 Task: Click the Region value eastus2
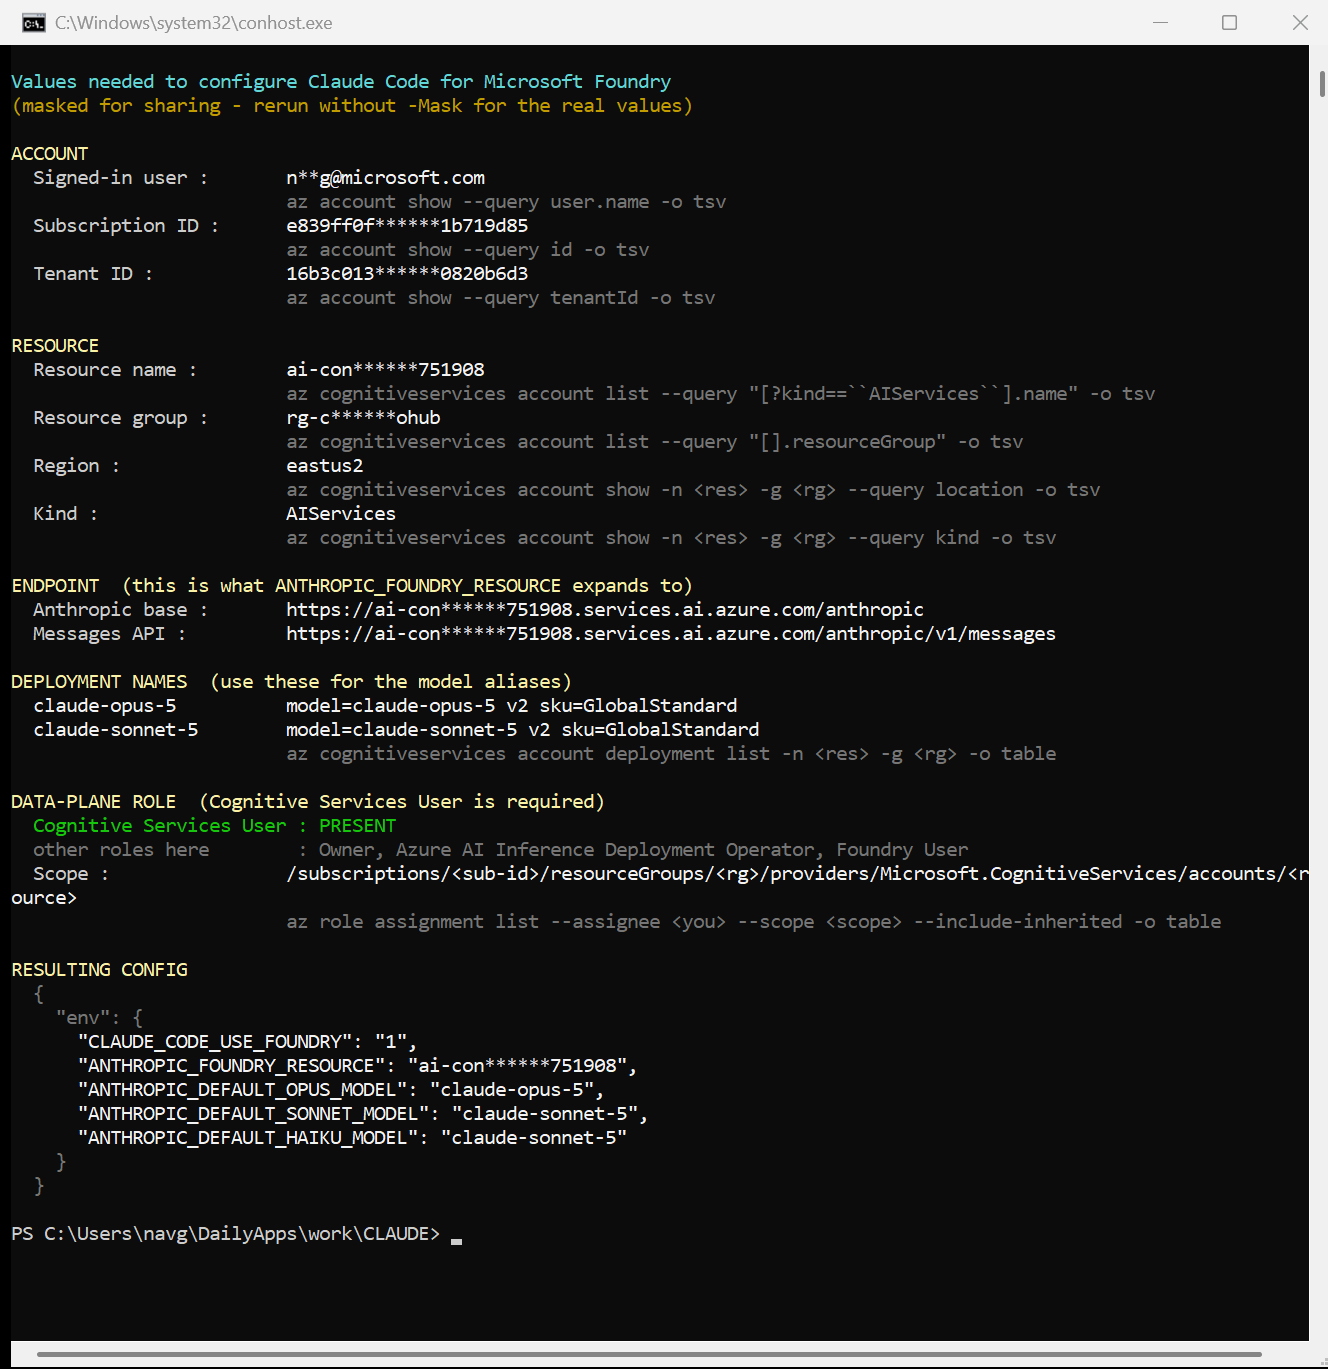click(325, 466)
